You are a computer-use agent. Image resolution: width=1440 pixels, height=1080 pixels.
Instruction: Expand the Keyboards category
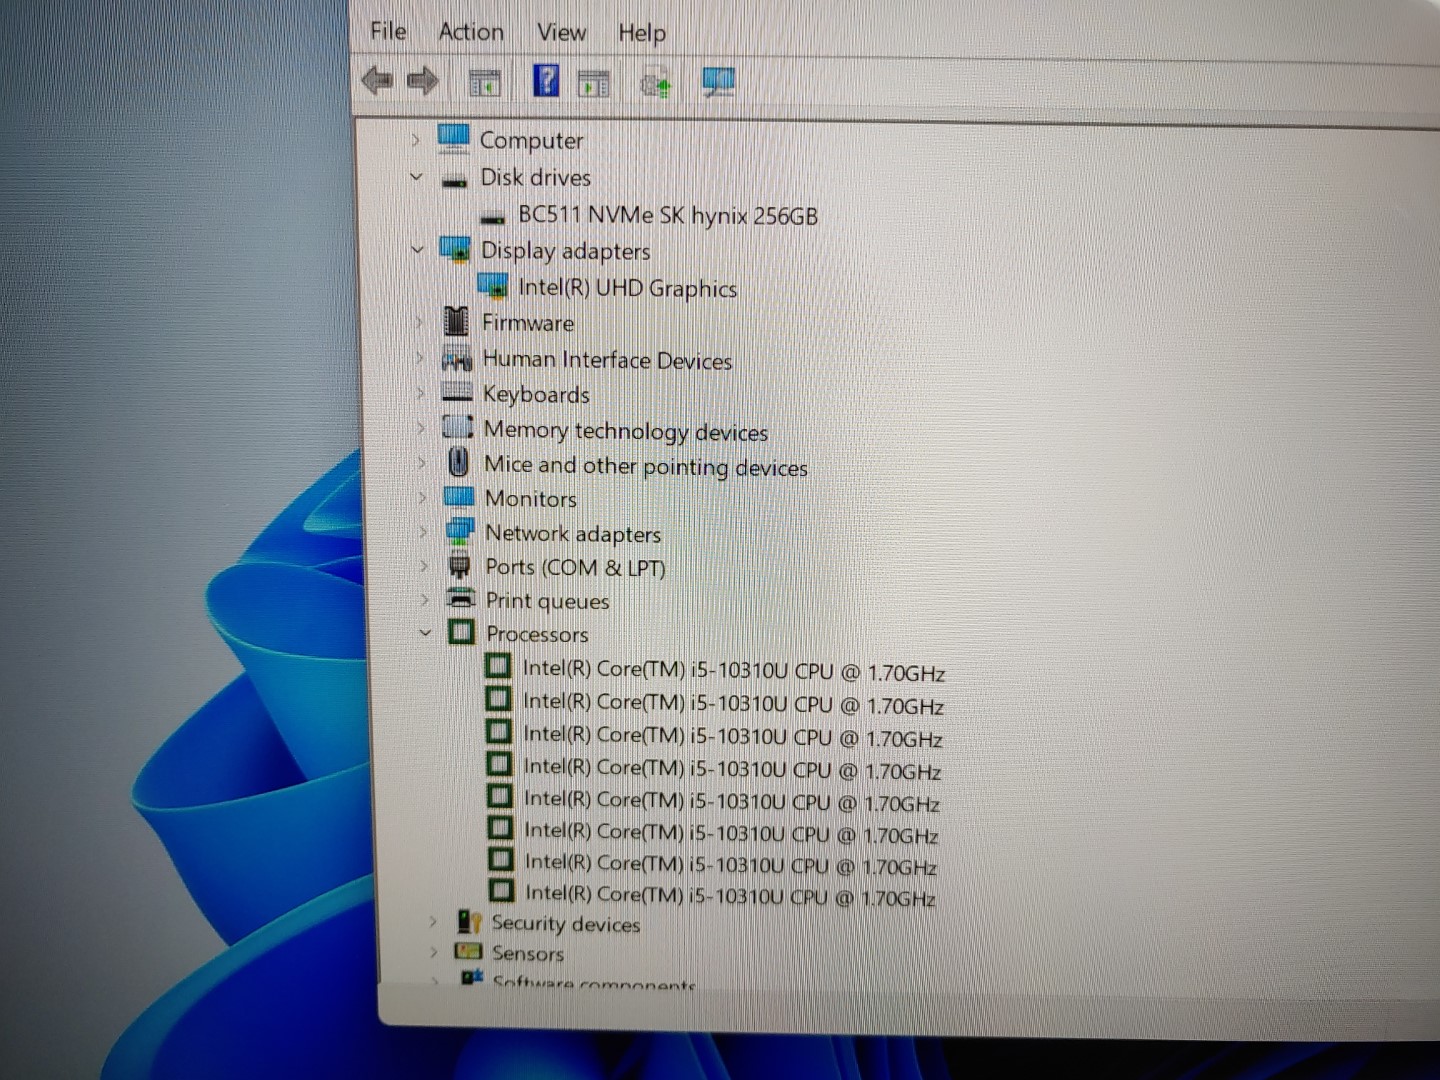point(421,393)
